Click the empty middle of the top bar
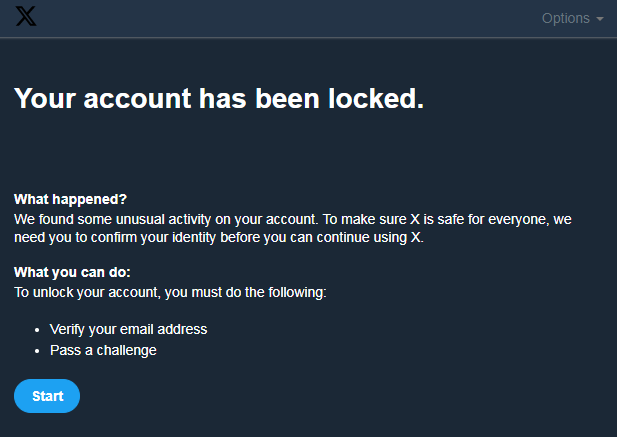Viewport: 617px width, 437px height. (x=300, y=18)
